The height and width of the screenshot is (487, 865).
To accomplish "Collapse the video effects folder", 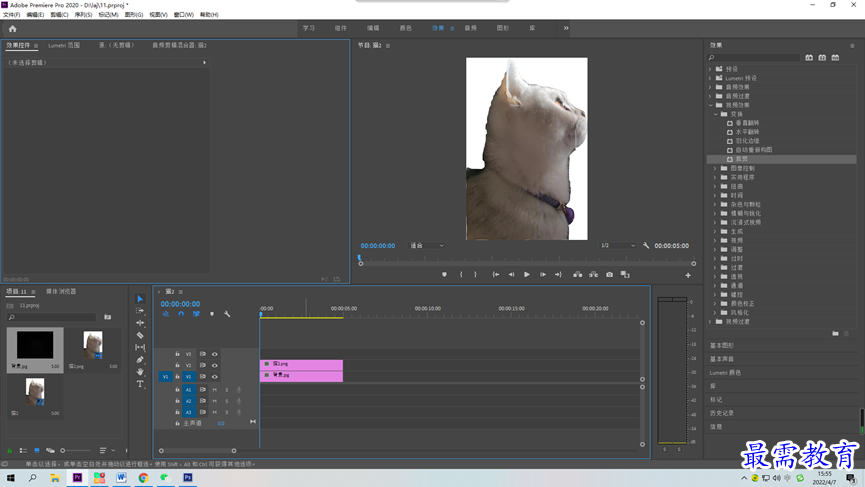I will (x=711, y=105).
